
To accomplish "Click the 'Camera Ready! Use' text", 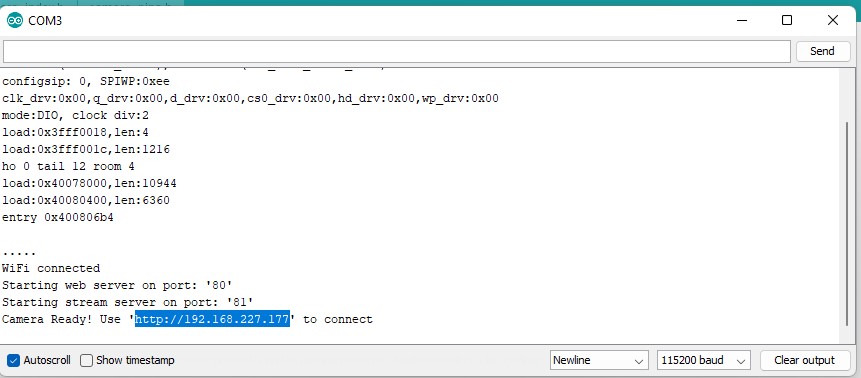I will (x=62, y=319).
